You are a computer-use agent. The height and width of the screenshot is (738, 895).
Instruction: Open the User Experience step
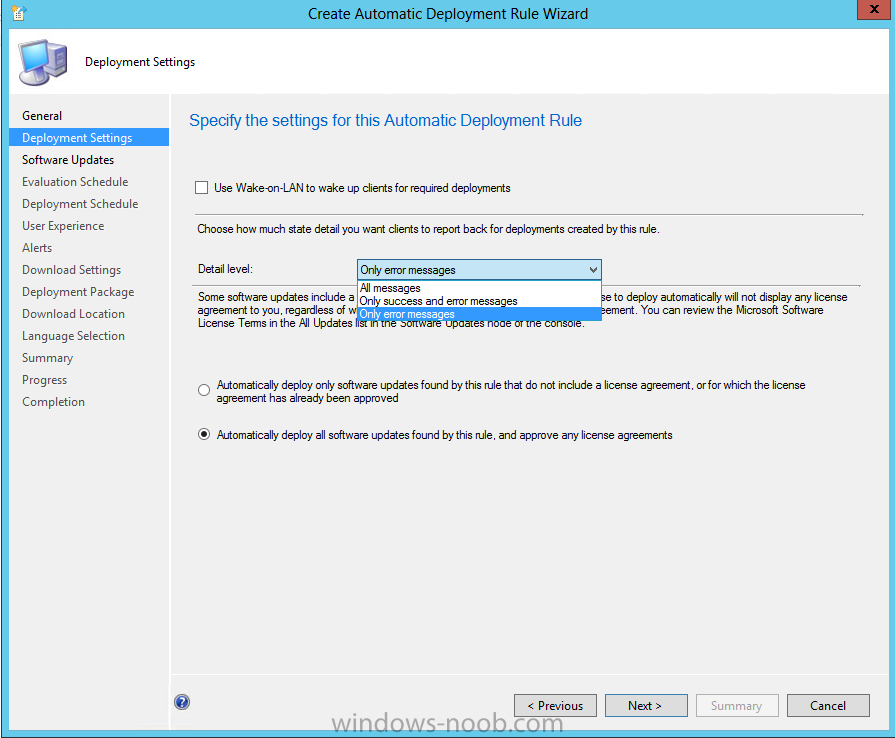tap(63, 226)
